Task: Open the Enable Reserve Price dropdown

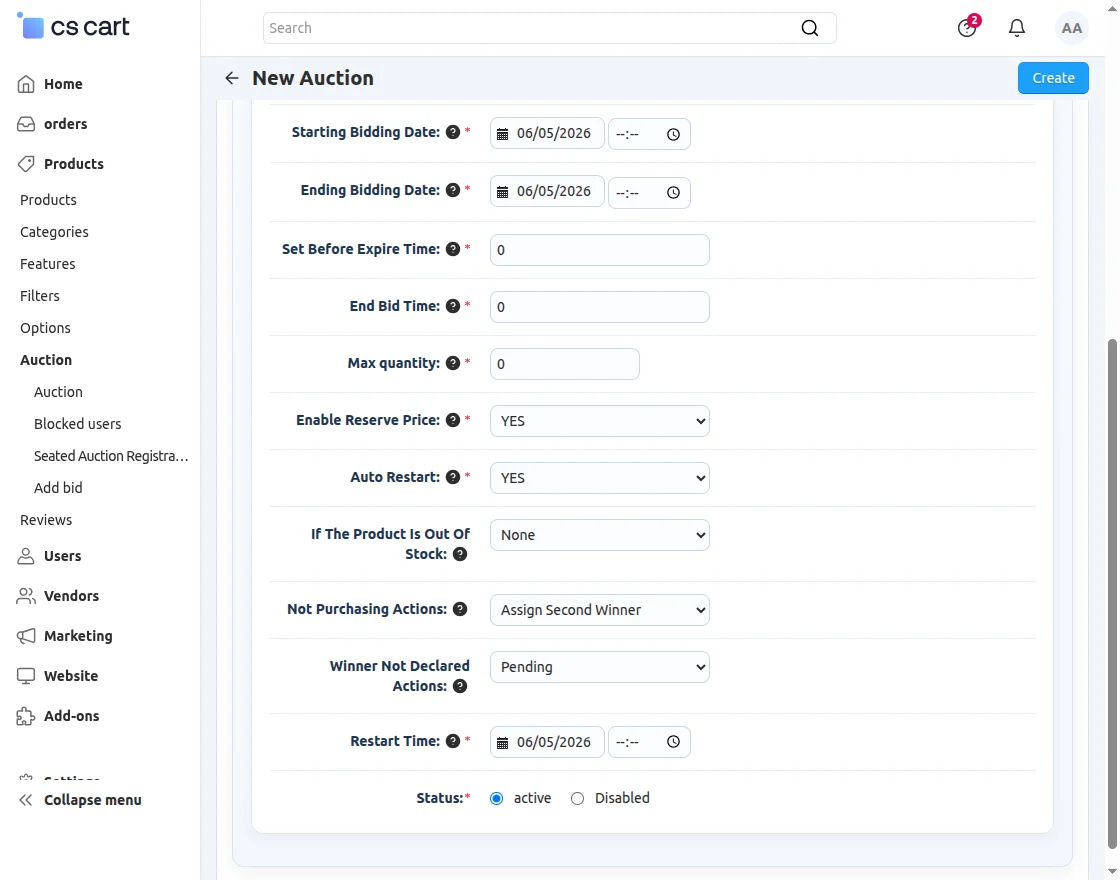Action: point(599,421)
